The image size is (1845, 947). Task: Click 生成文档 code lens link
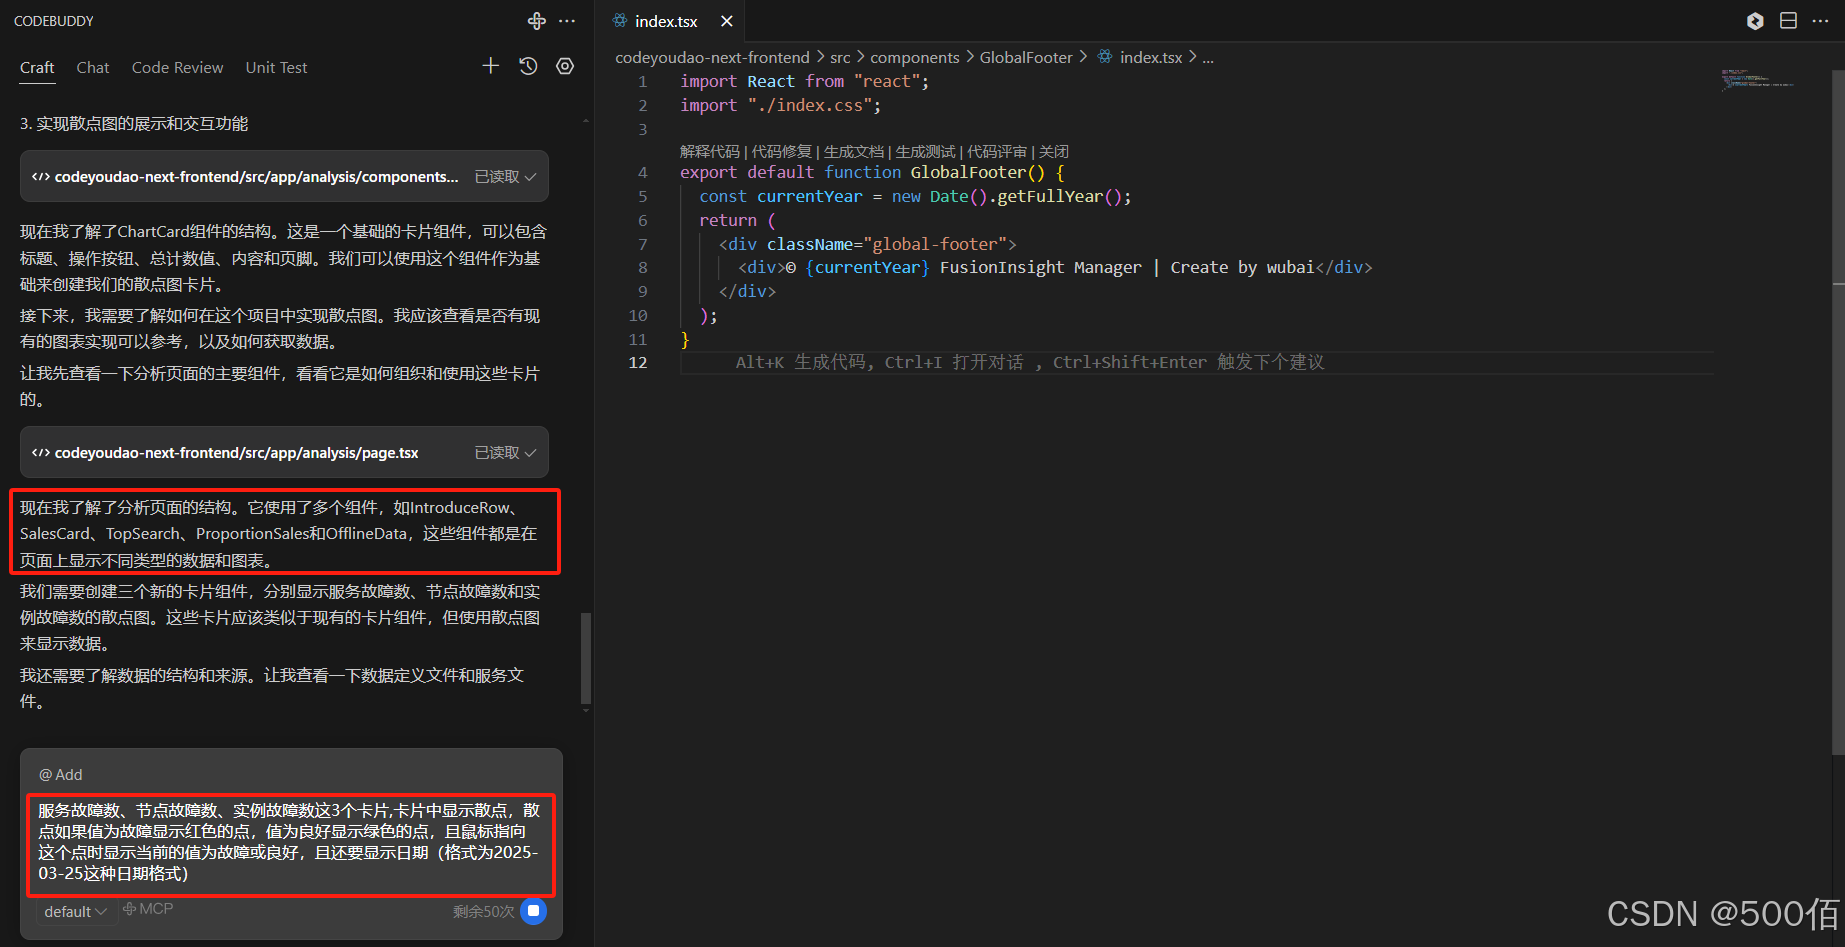coord(854,152)
